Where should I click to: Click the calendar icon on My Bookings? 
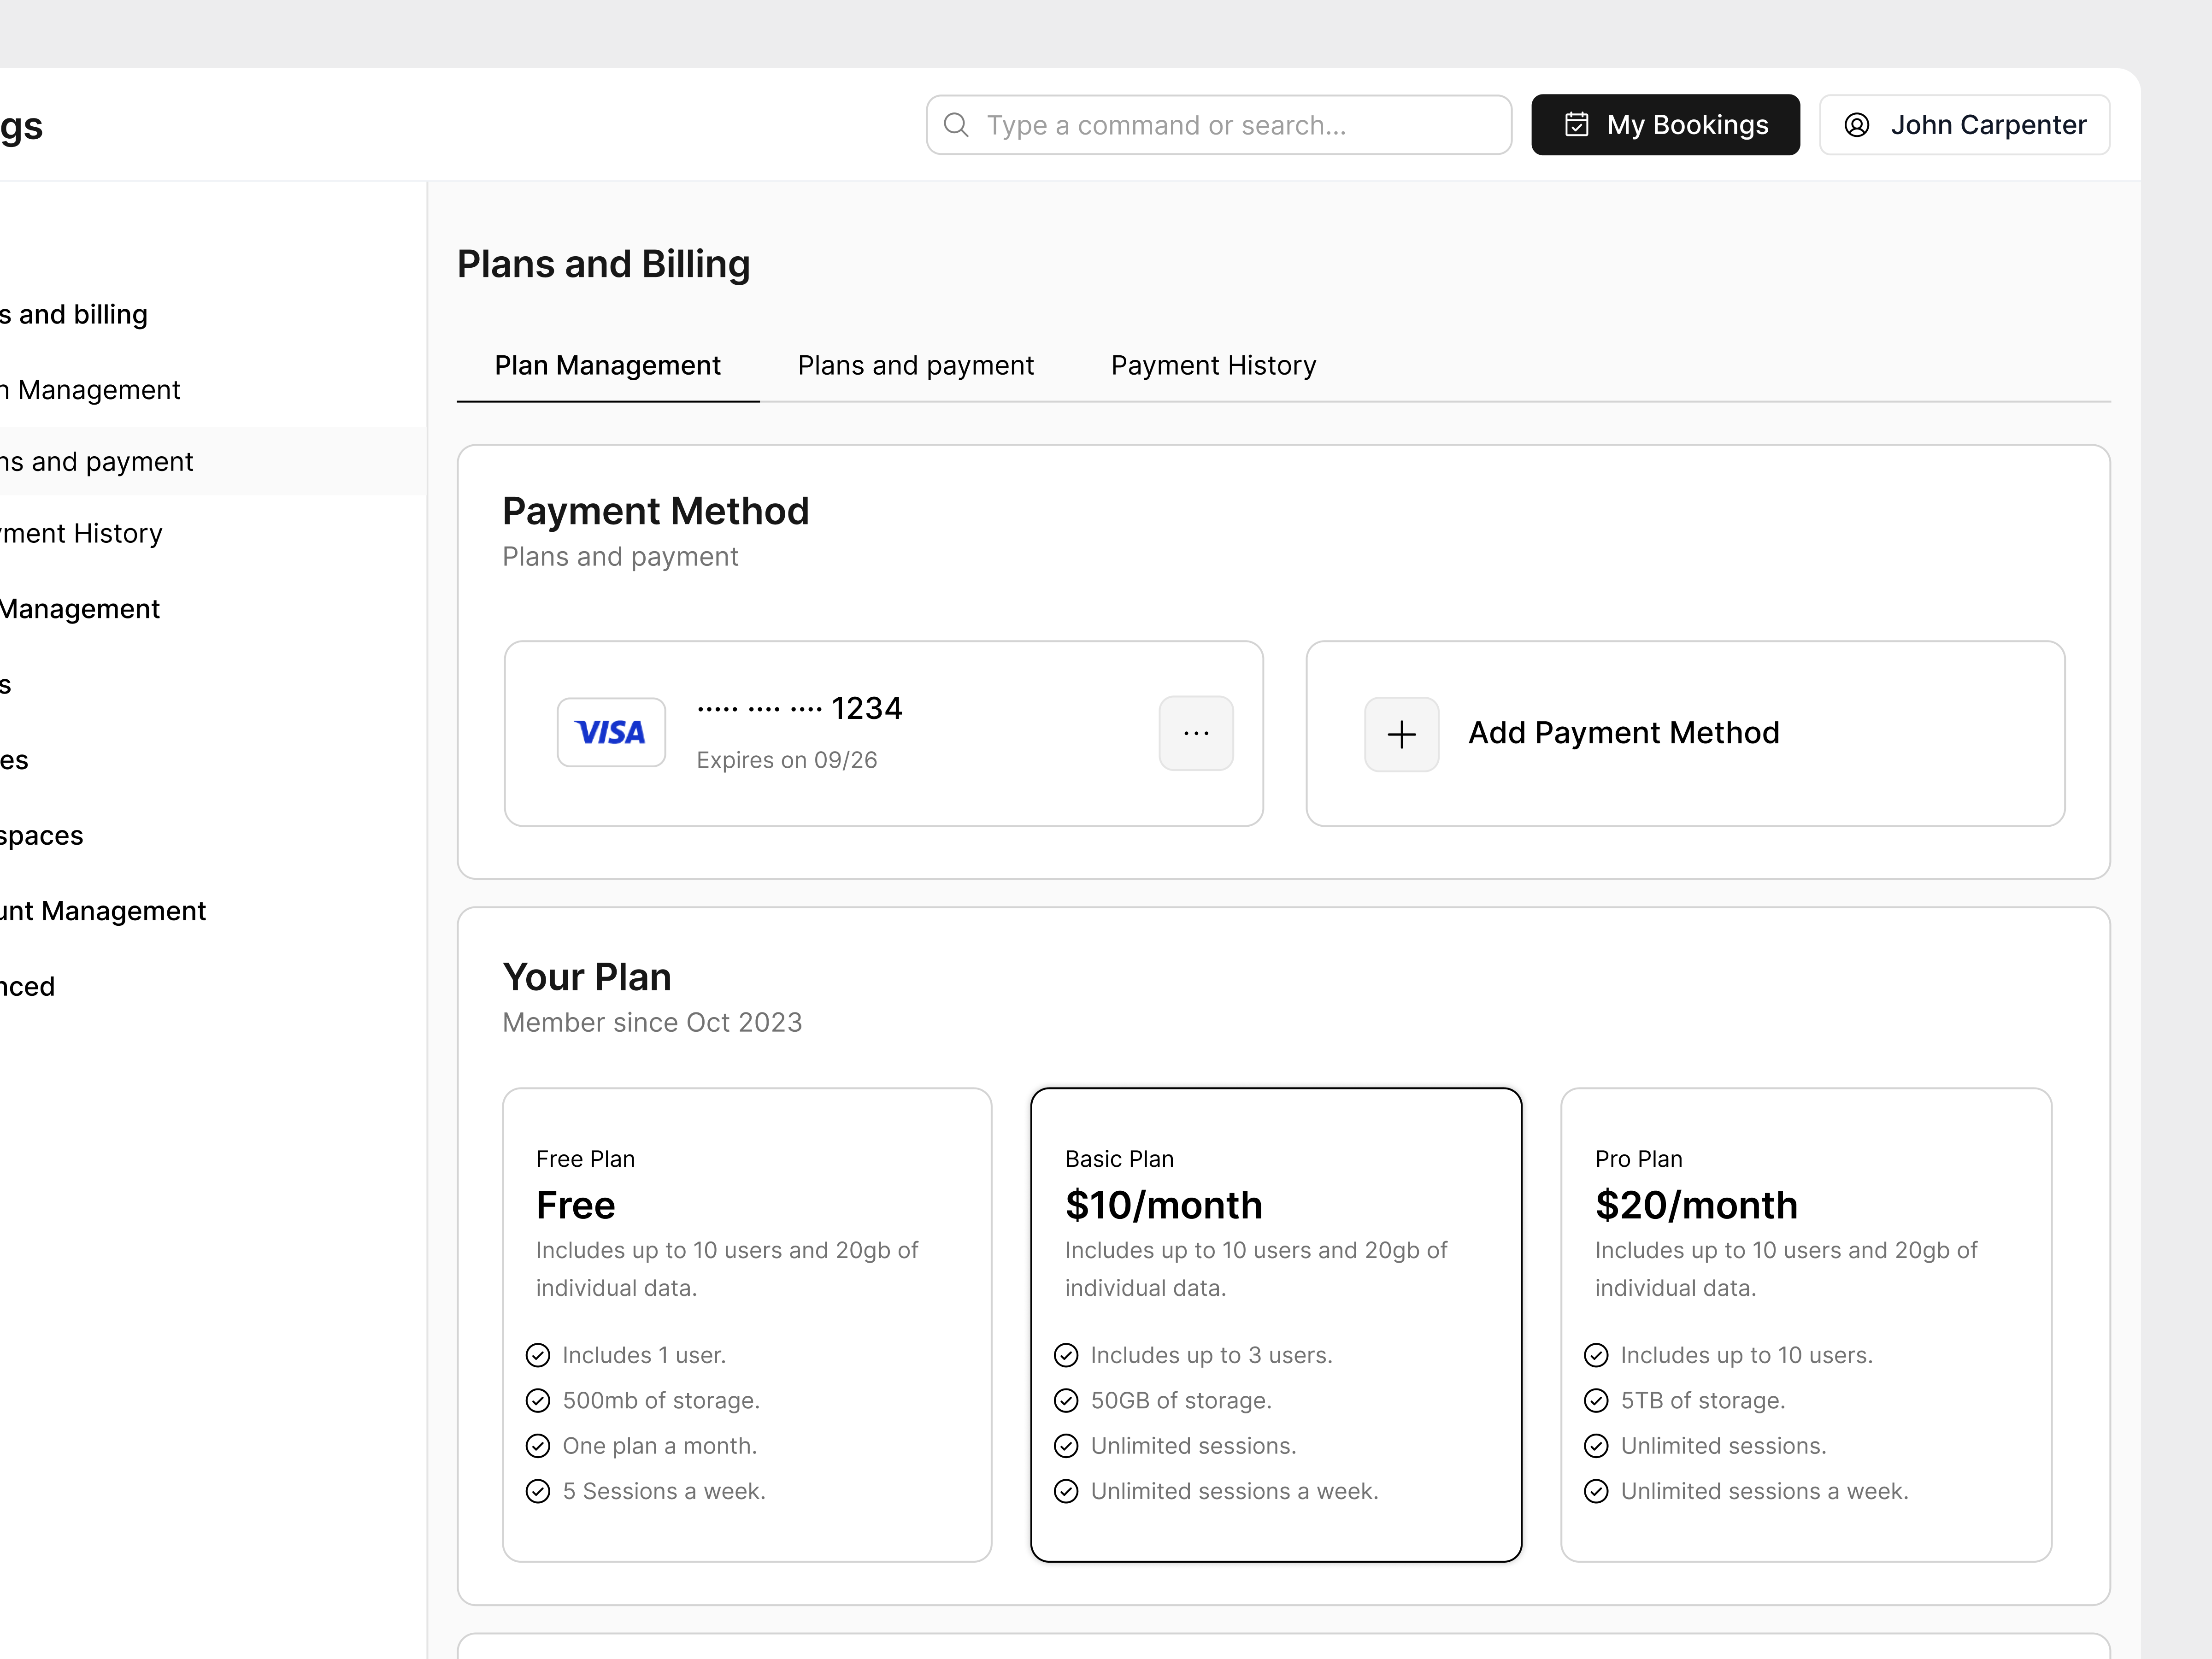point(1577,124)
